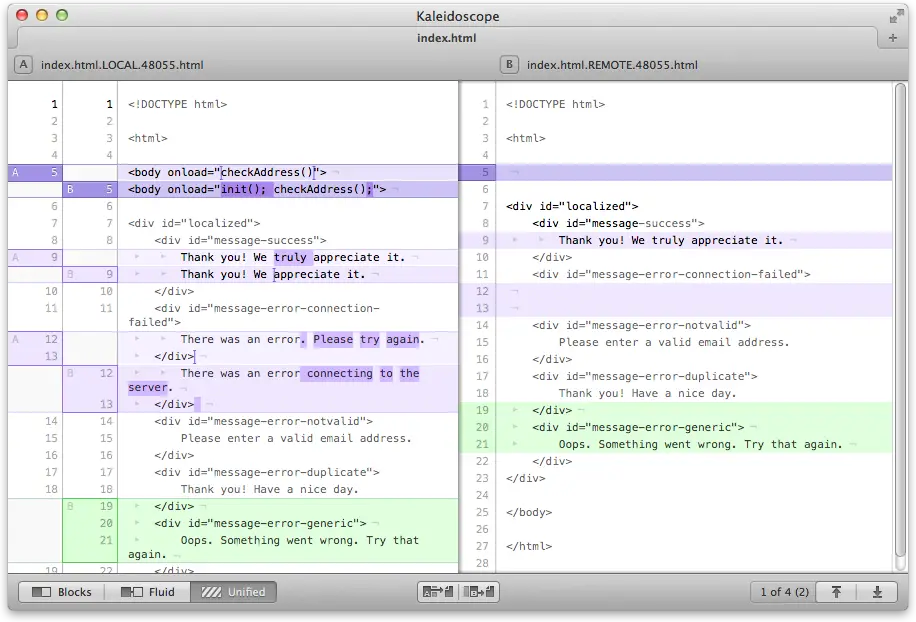The image size is (916, 622).
Task: Switch to Blocks view mode
Action: coord(61,592)
